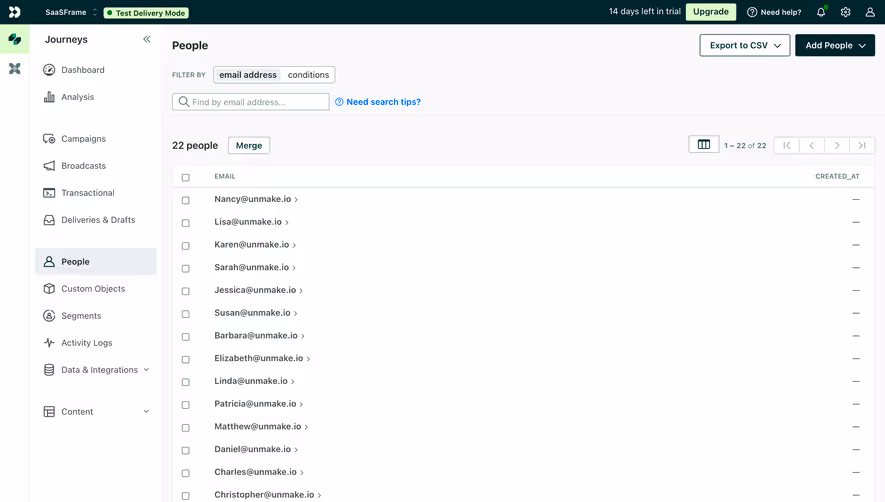Click the Test Delivery Mode badge
Image resolution: width=885 pixels, height=502 pixels.
click(146, 13)
